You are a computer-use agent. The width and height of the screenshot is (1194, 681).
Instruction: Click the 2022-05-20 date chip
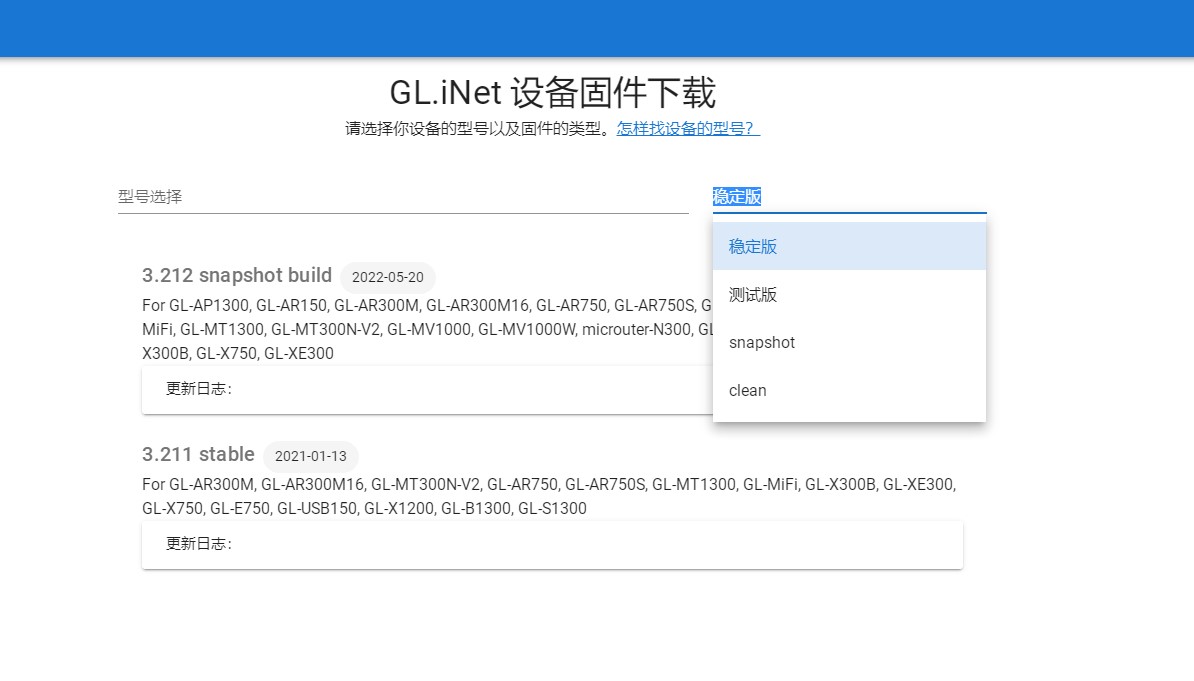pyautogui.click(x=387, y=277)
